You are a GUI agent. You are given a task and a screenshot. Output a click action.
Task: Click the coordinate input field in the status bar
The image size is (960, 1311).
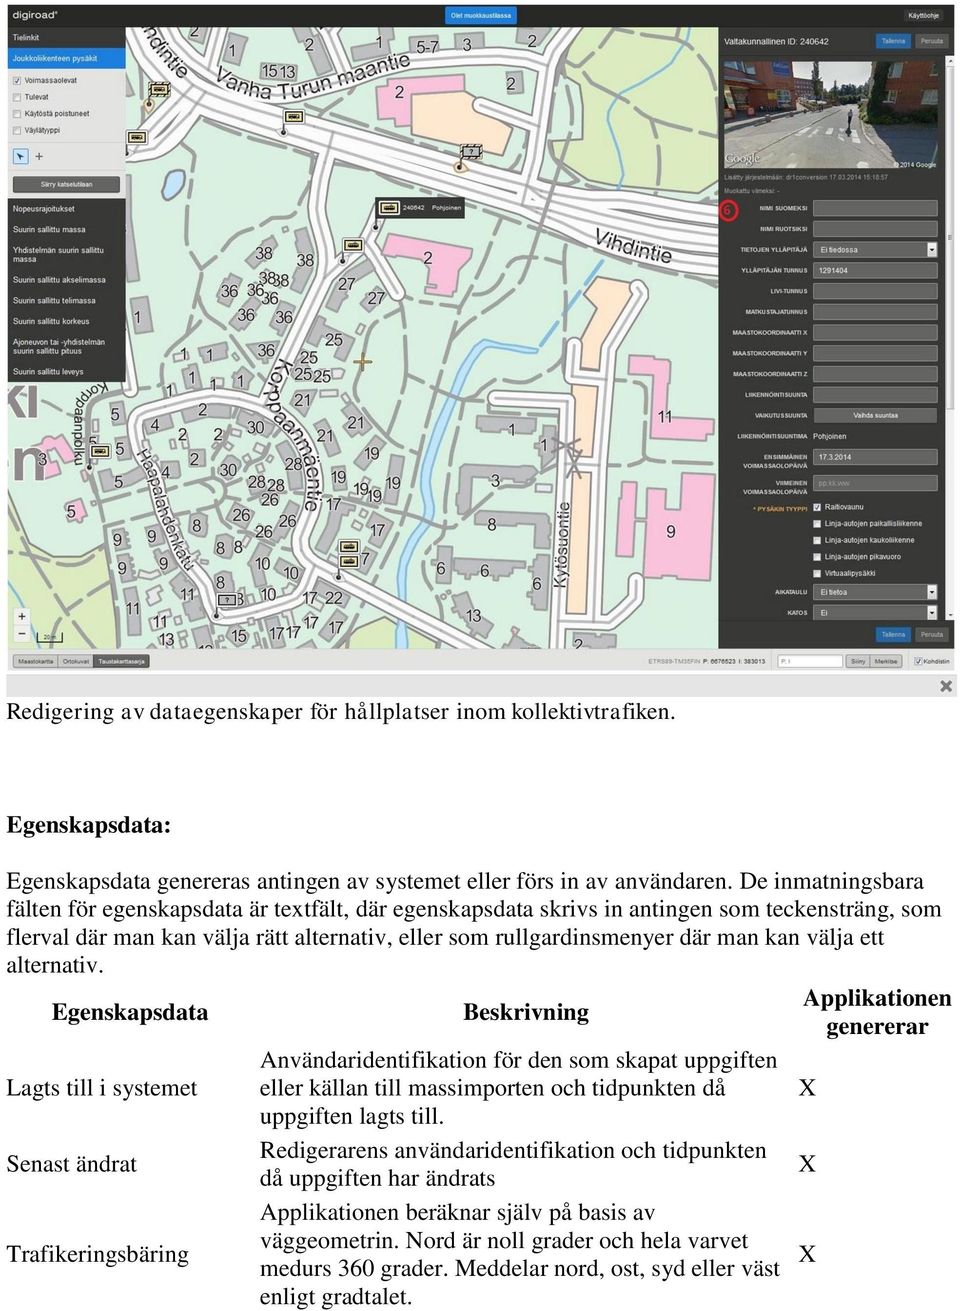tap(810, 661)
